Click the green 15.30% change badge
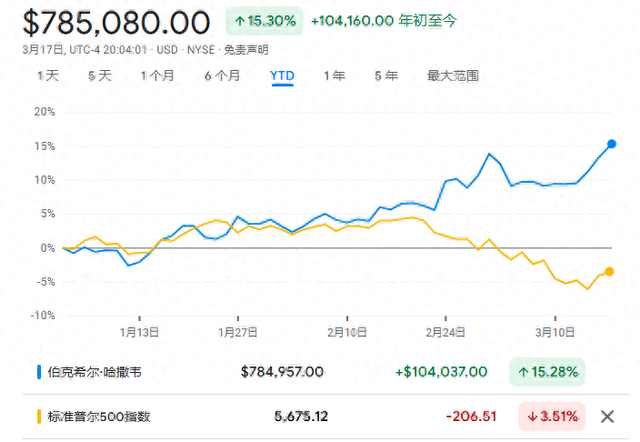640x442 pixels. click(x=265, y=20)
